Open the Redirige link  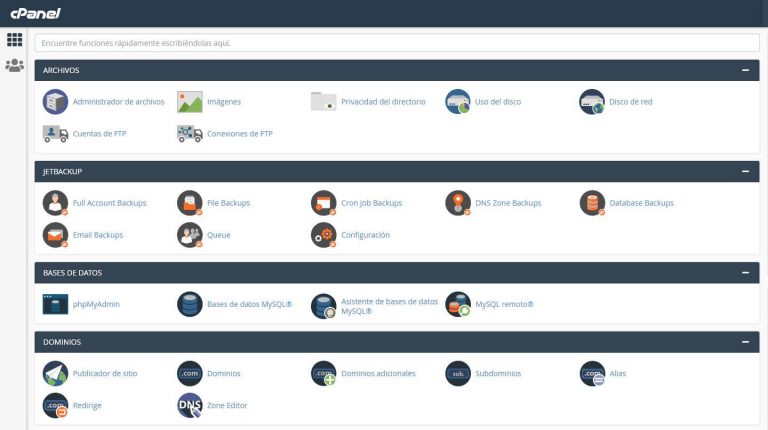tap(87, 406)
